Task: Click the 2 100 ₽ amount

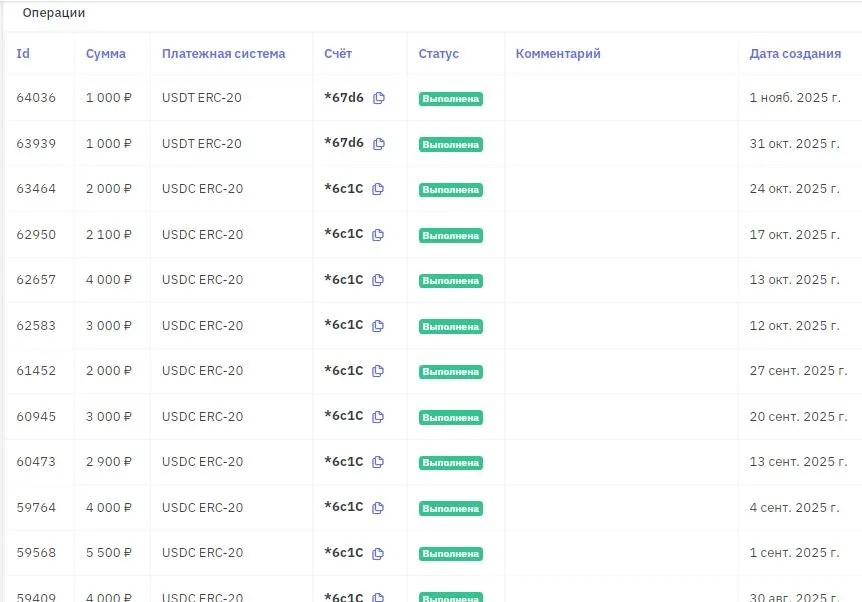Action: tap(109, 235)
